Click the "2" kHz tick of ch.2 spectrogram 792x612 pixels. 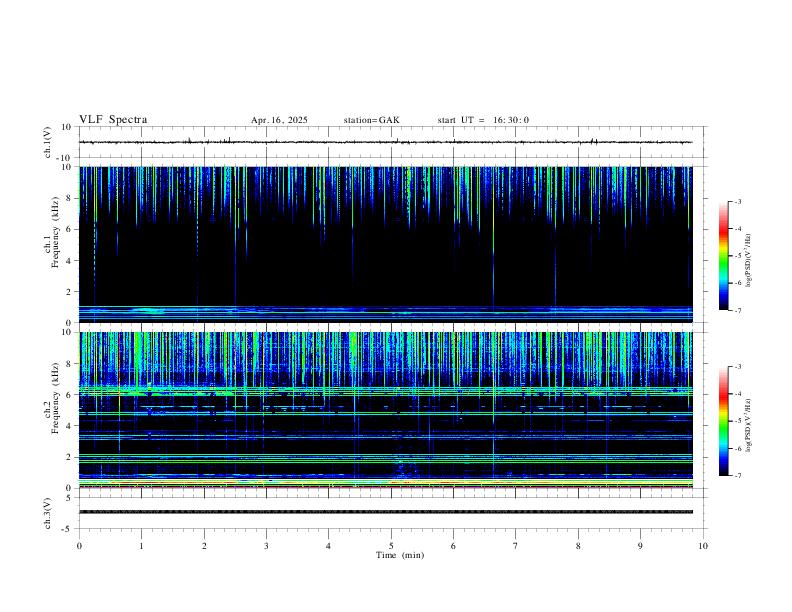click(x=70, y=457)
